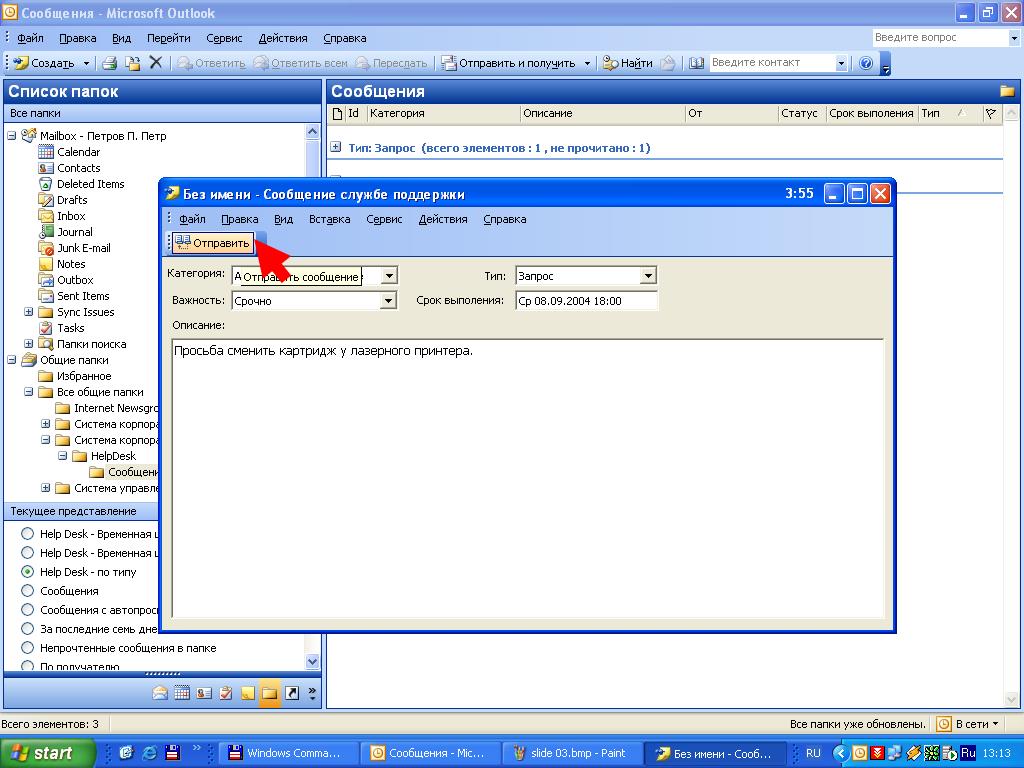
Task: Open the Важность dropdown showing Срочно
Action: coord(388,300)
